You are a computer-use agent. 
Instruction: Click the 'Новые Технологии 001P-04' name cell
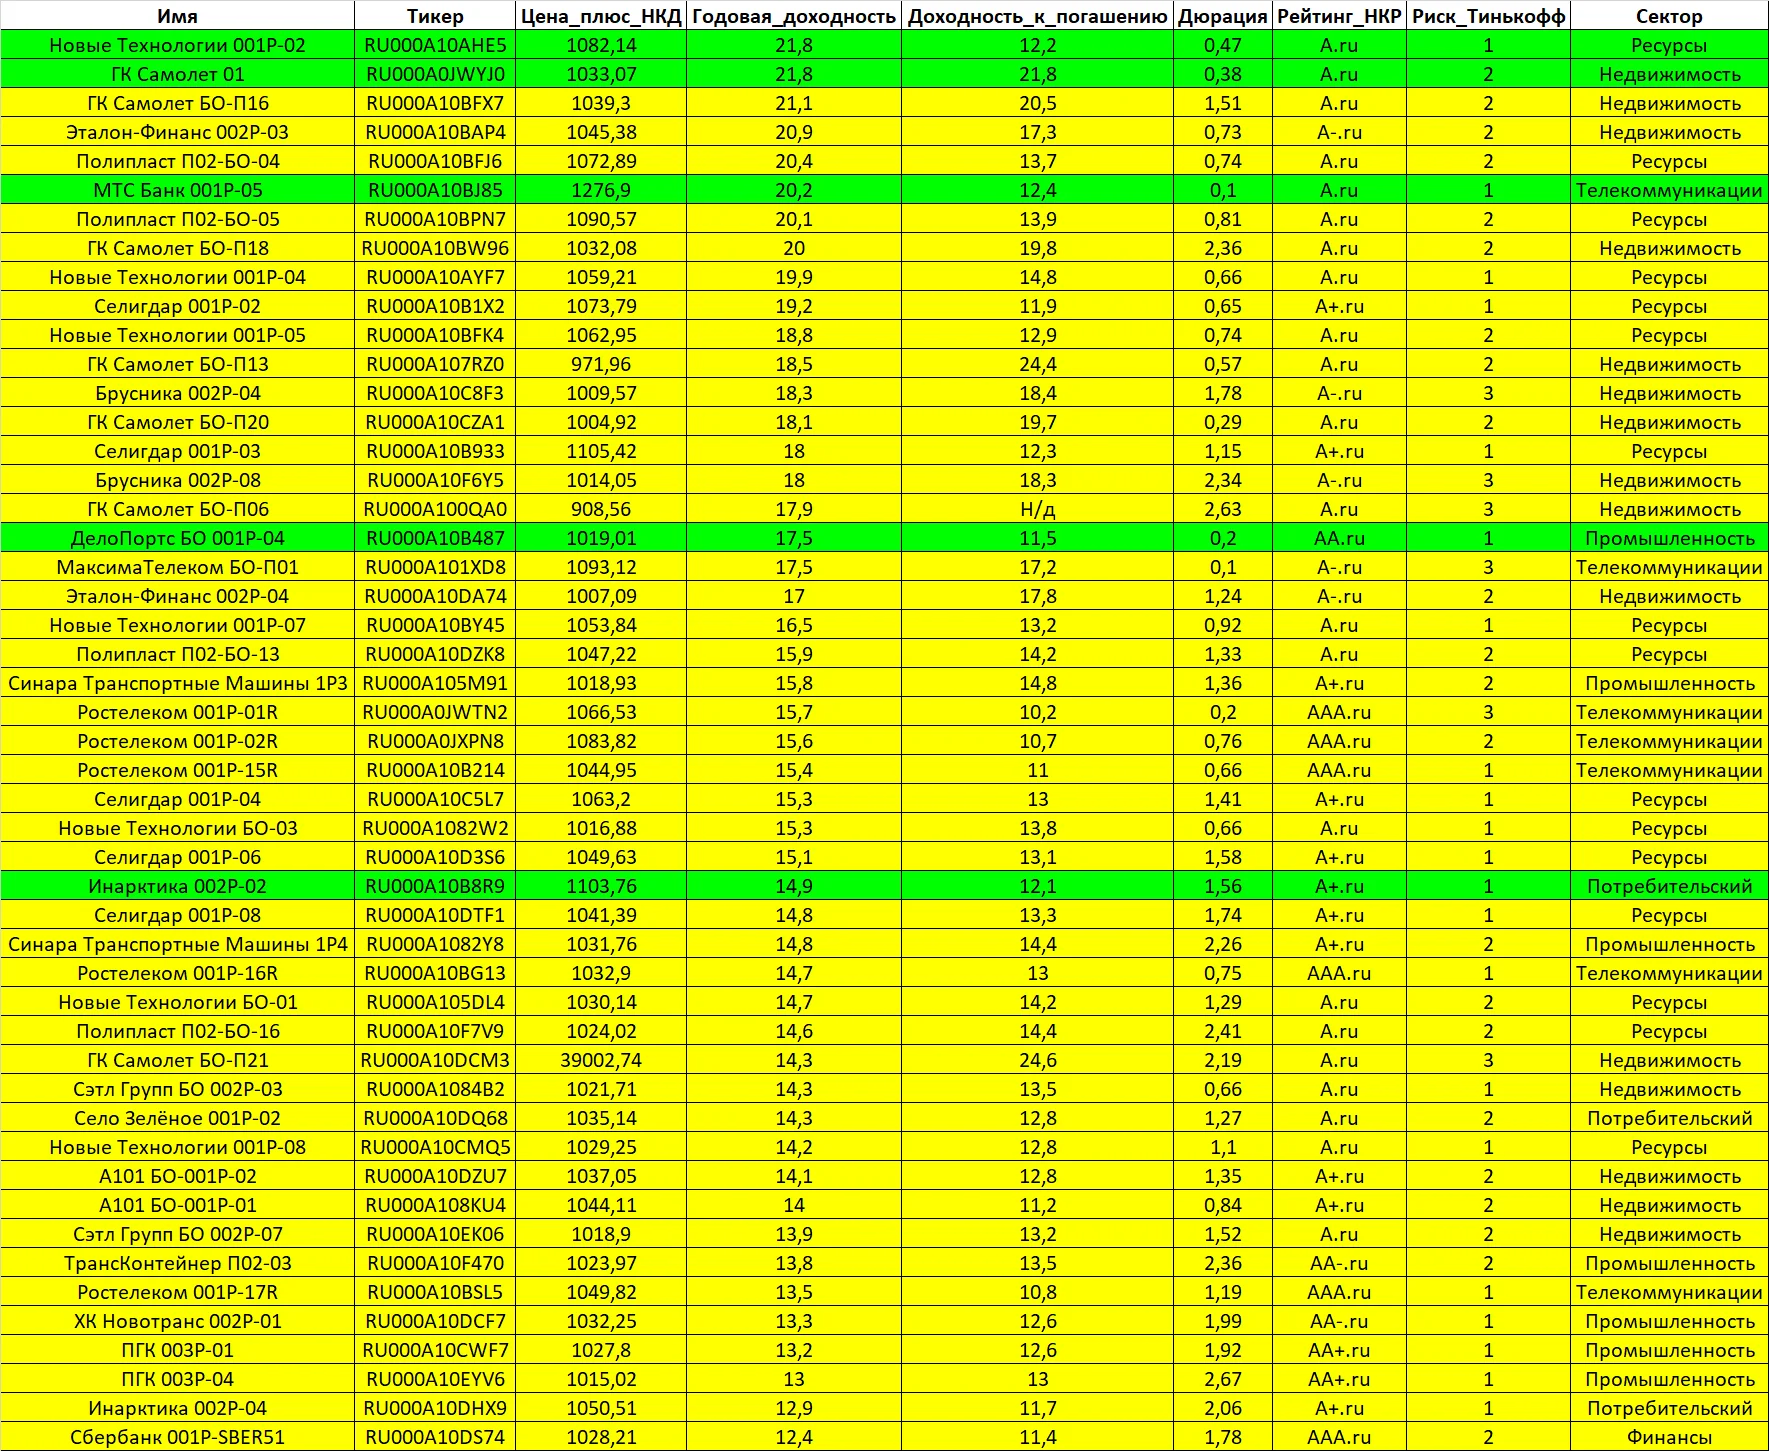(178, 277)
